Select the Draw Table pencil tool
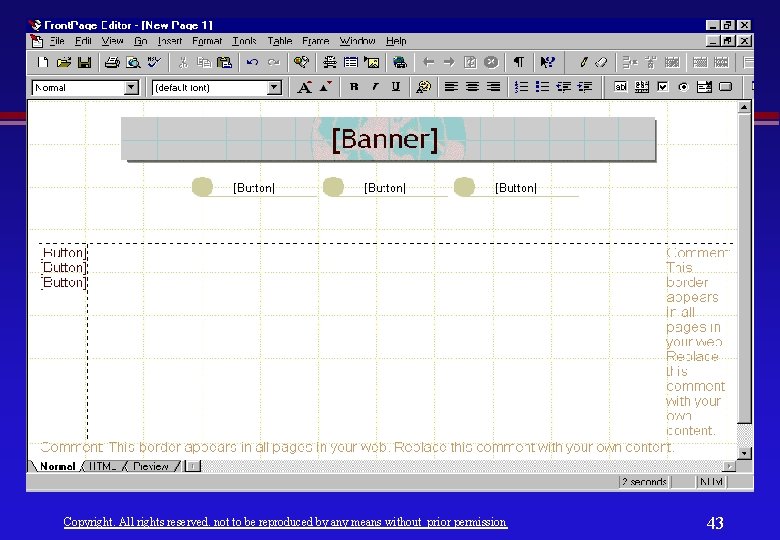 [584, 62]
